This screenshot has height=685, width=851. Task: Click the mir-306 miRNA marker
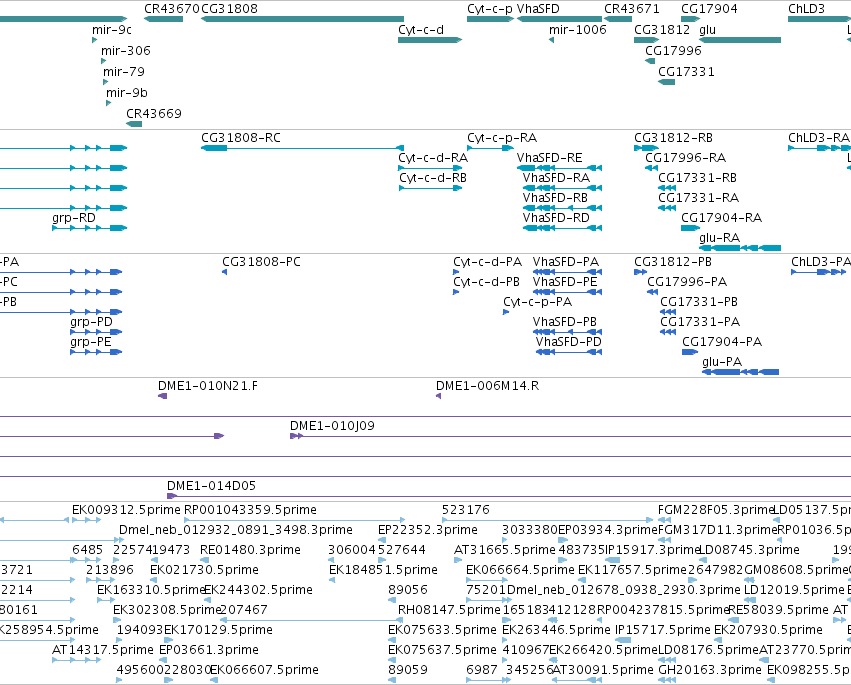point(103,61)
